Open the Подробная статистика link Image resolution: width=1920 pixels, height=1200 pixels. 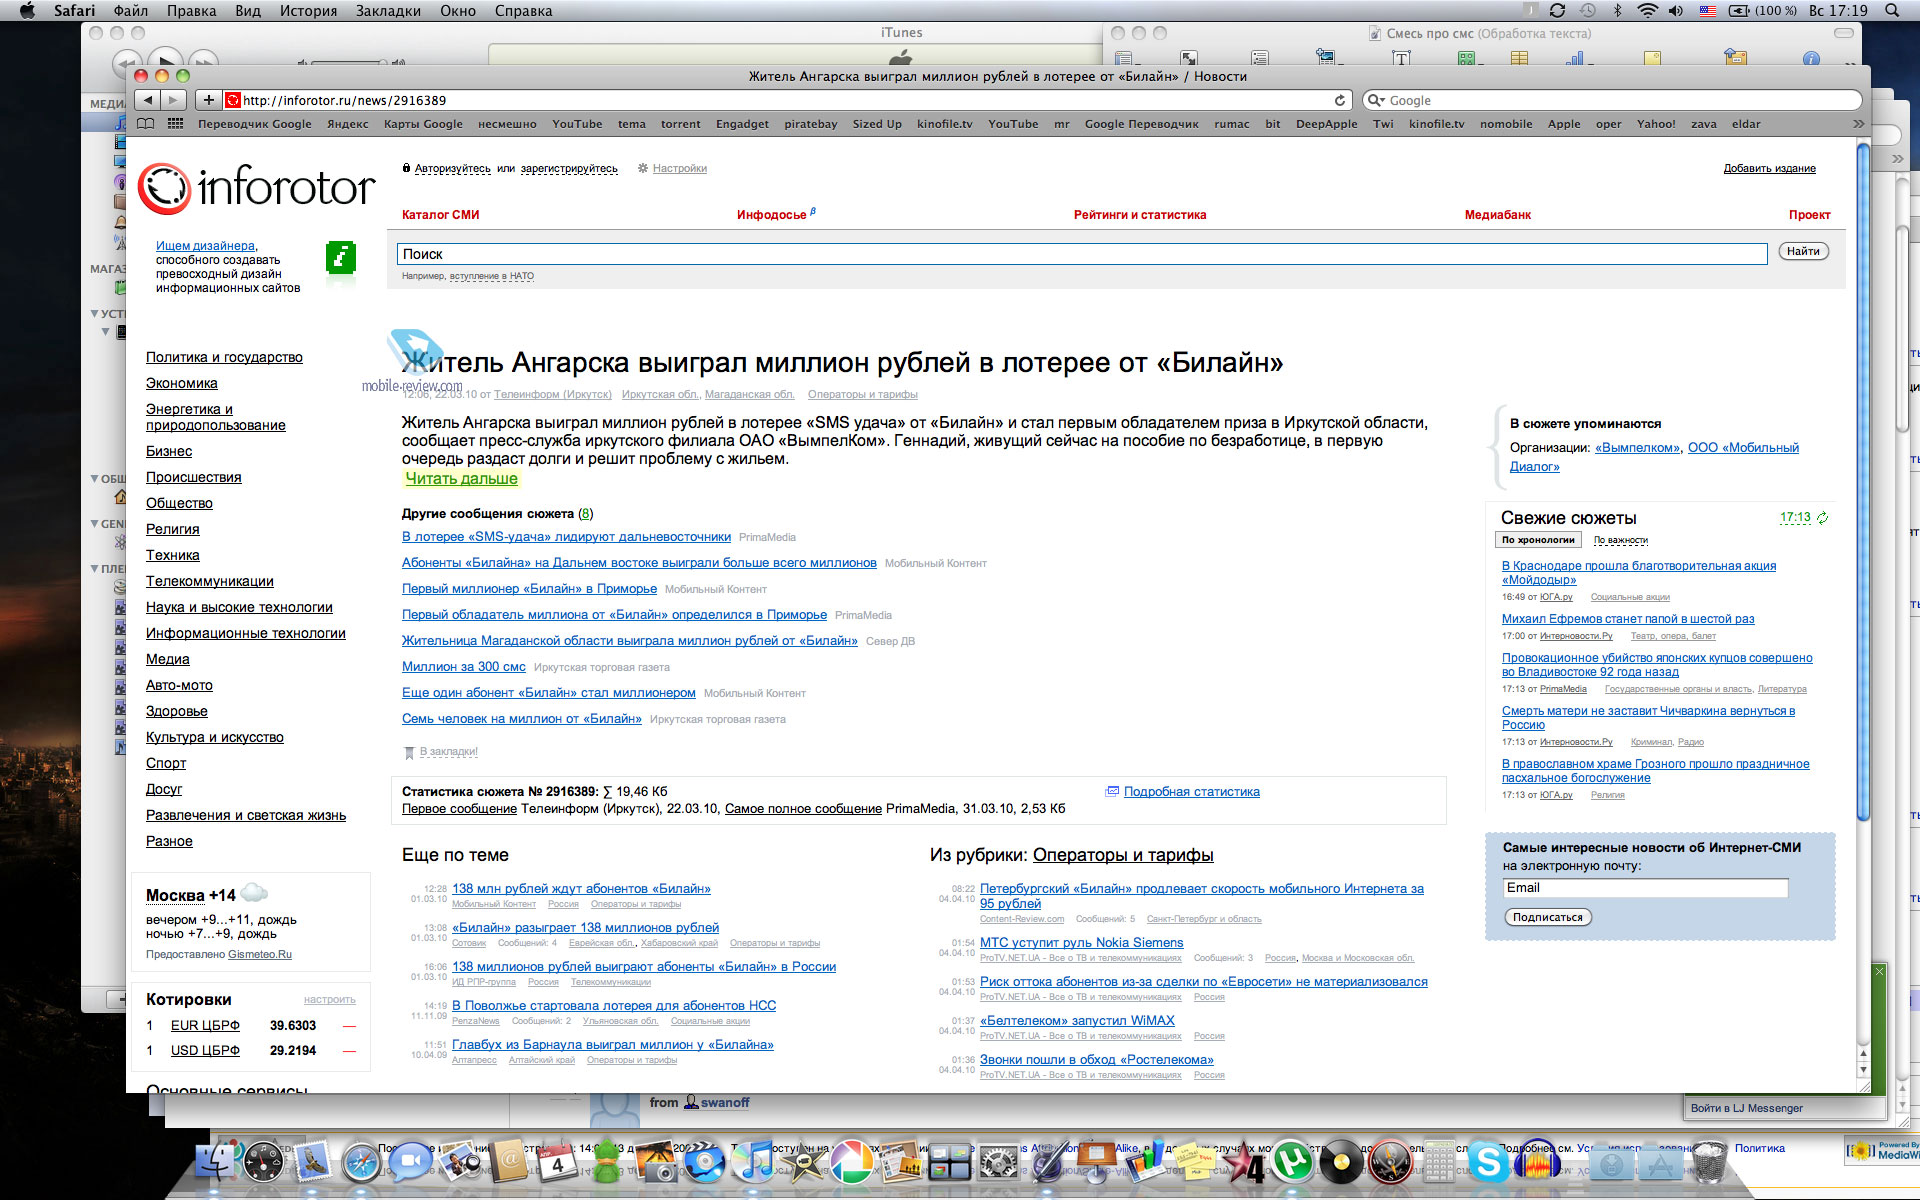click(1191, 792)
